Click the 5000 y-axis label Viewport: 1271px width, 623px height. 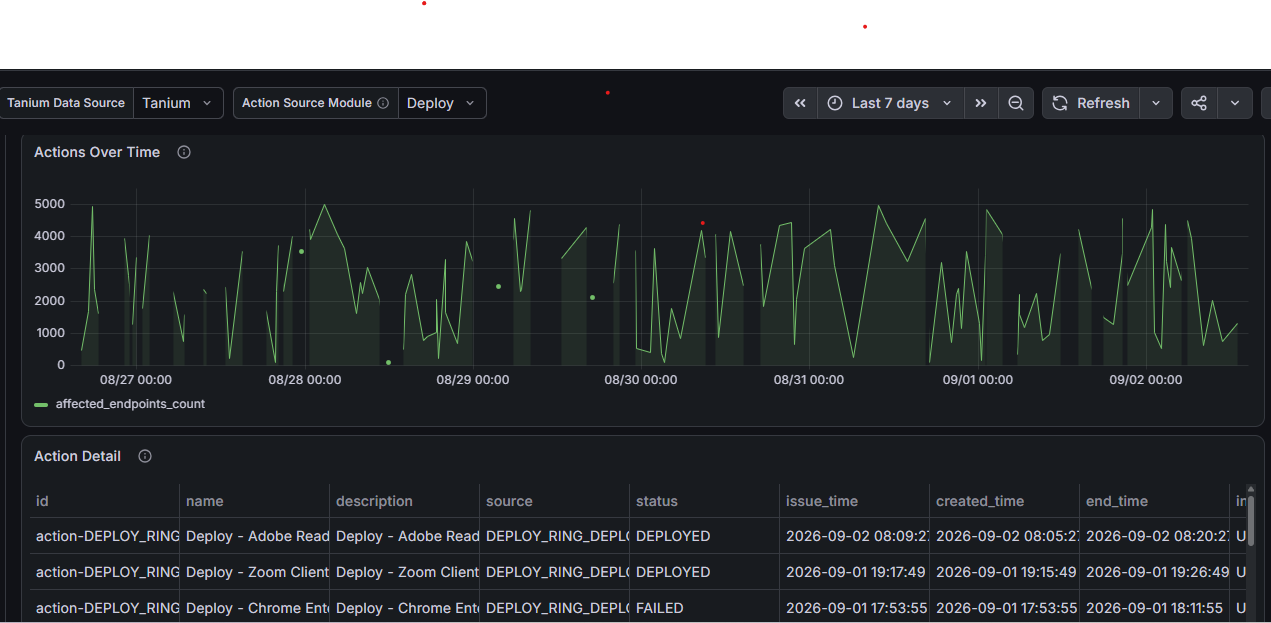pyautogui.click(x=49, y=204)
